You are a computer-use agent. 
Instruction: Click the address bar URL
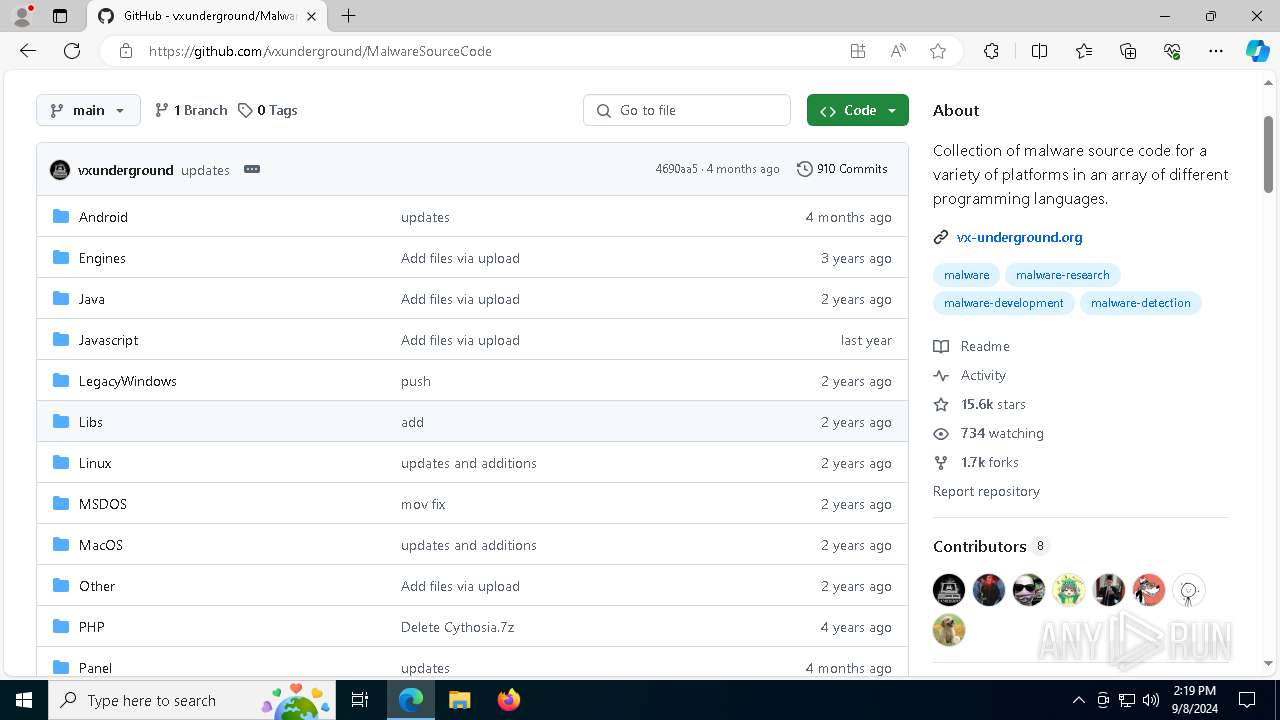pyautogui.click(x=320, y=51)
